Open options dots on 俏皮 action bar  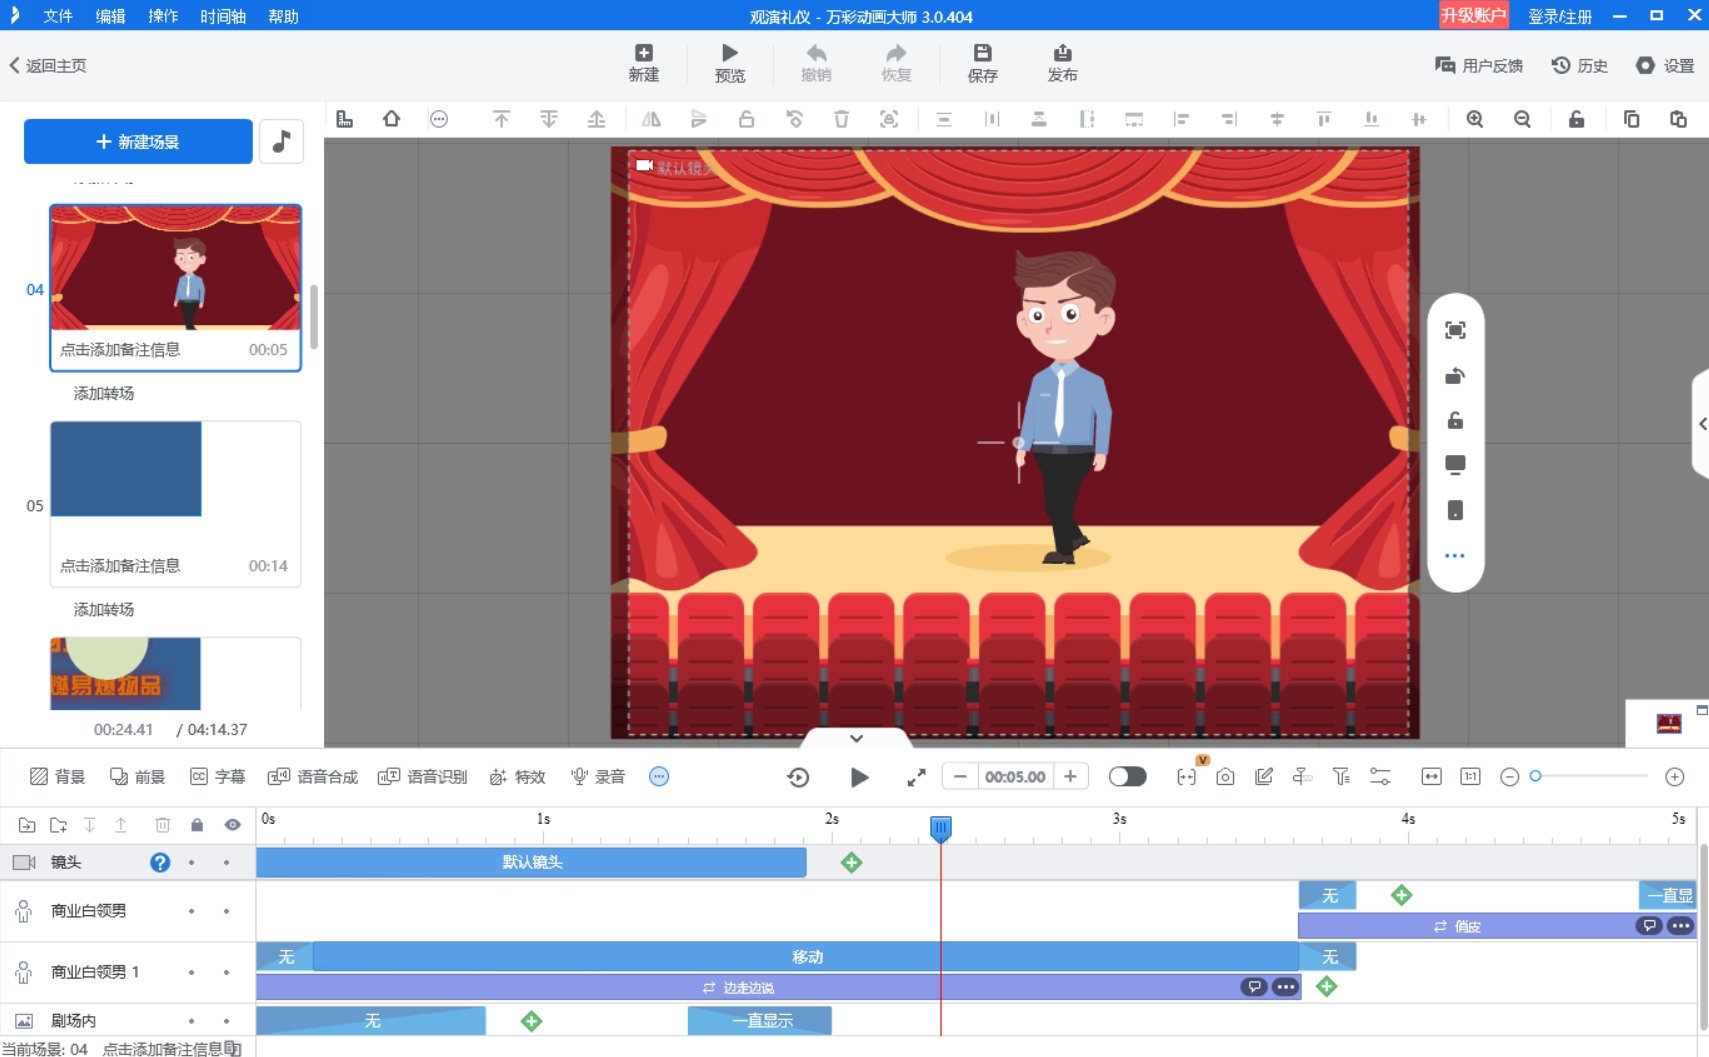tap(1681, 926)
